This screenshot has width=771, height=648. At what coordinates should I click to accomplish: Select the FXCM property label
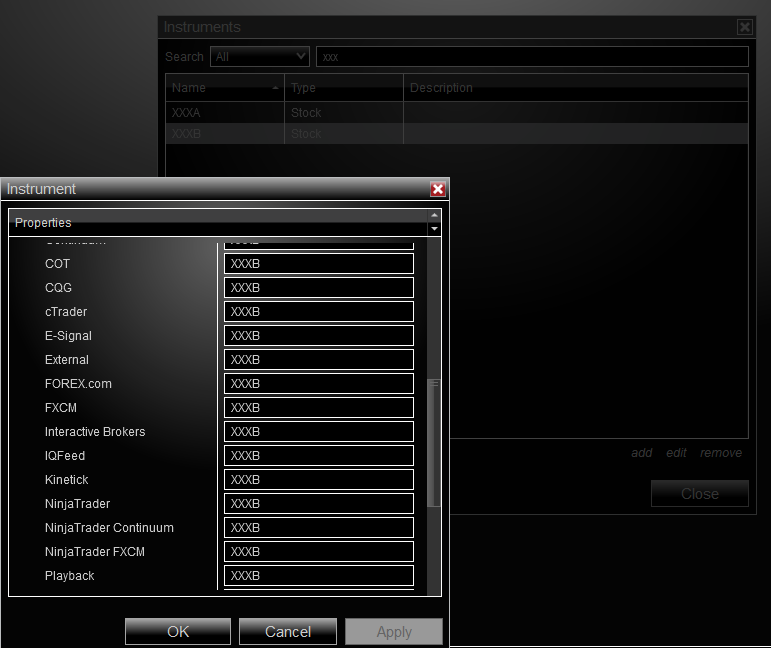click(61, 408)
